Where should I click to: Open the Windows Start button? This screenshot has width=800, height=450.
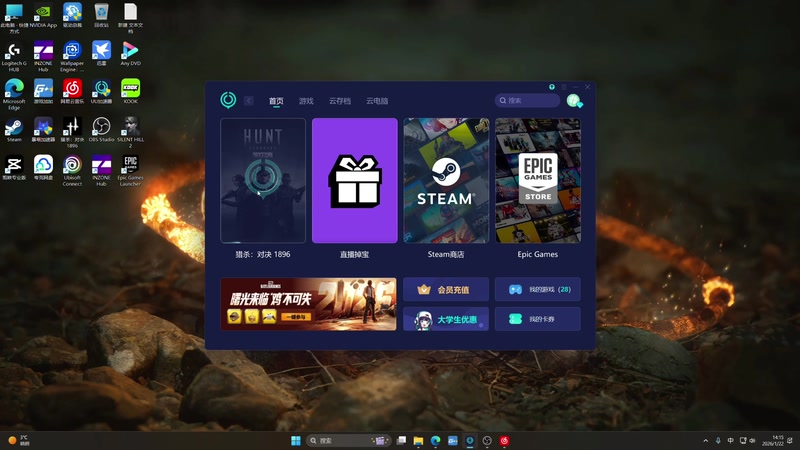tap(296, 441)
